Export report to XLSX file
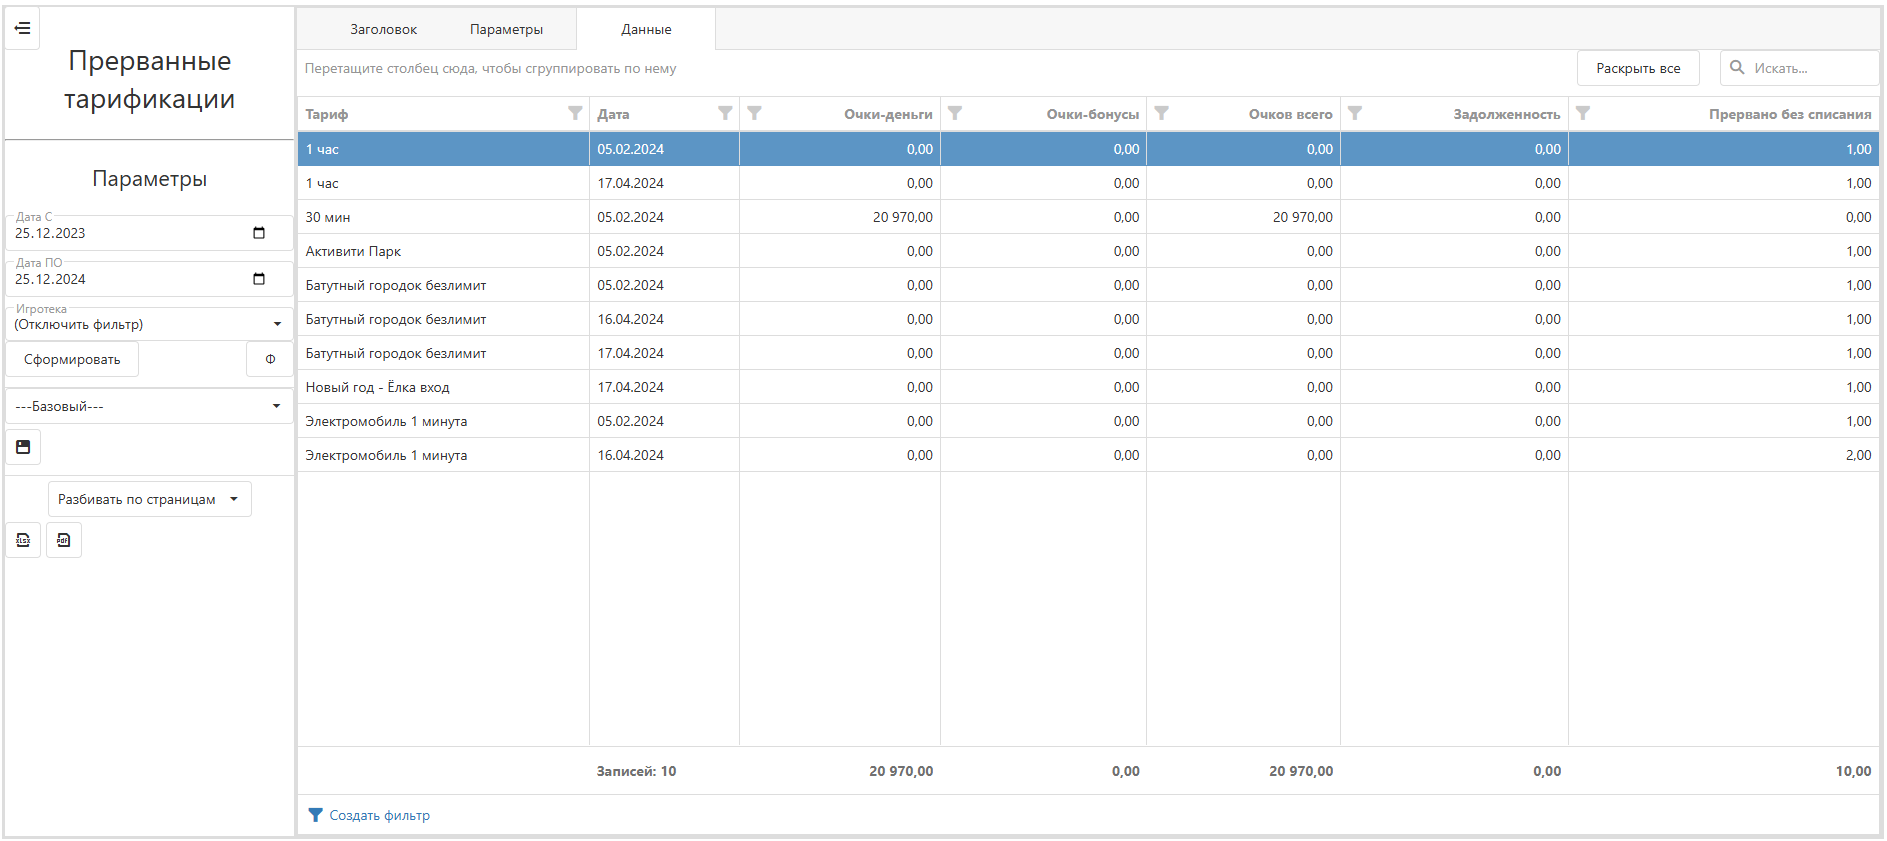Screen dimensions: 1887x841 (x=23, y=540)
